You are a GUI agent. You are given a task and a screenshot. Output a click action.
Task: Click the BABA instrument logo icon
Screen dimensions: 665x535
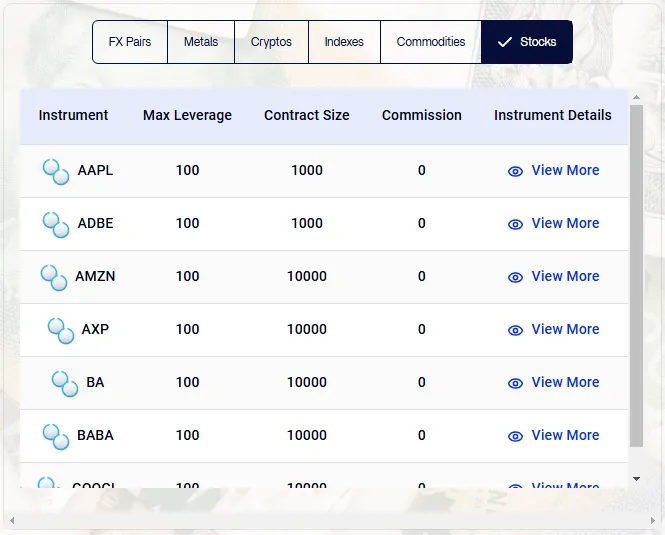coord(56,436)
